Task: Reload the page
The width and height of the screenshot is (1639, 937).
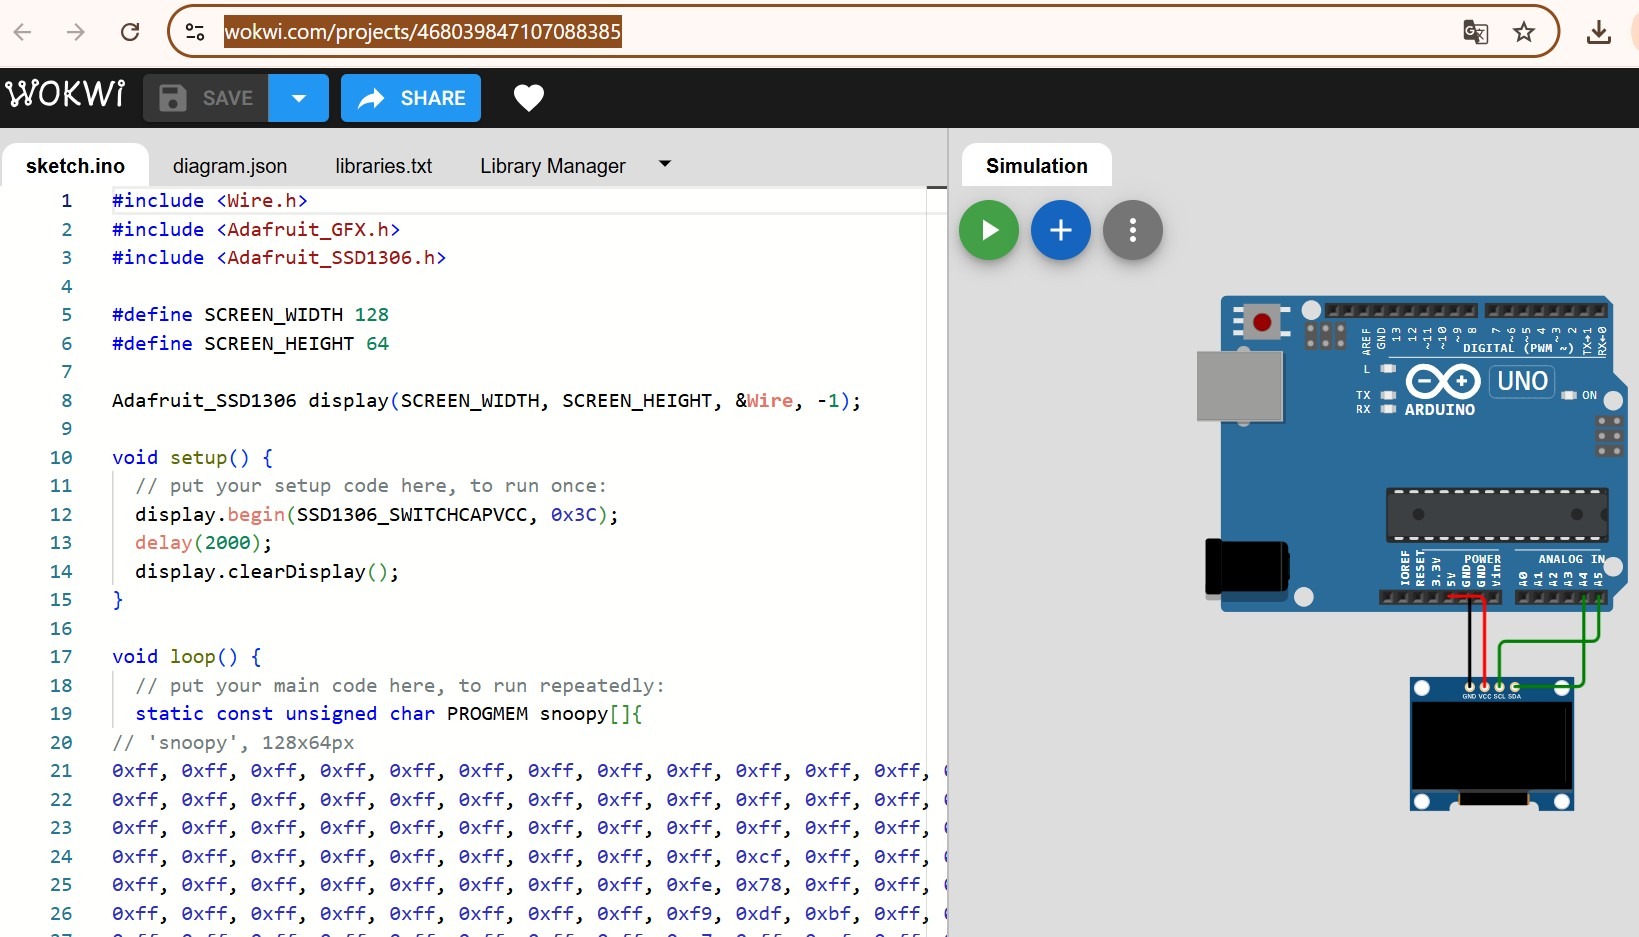Action: [130, 32]
